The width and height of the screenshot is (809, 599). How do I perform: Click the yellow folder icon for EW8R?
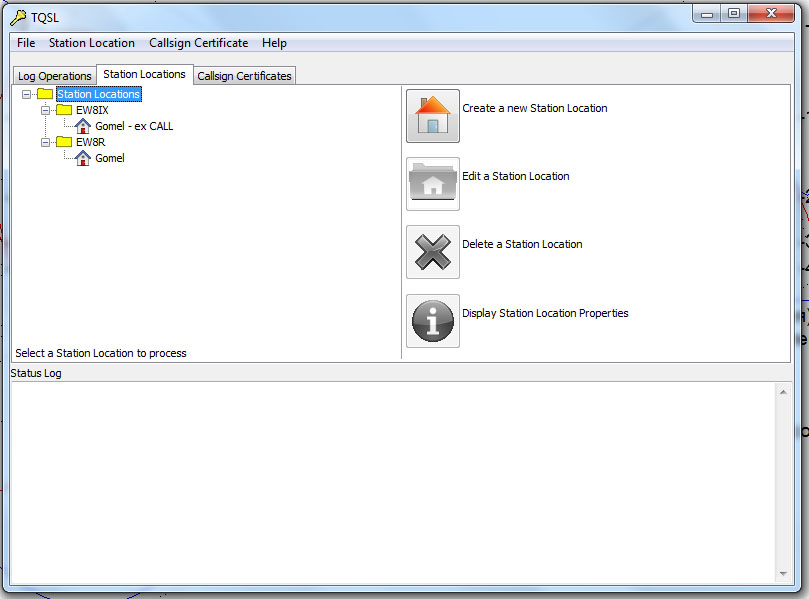point(64,142)
